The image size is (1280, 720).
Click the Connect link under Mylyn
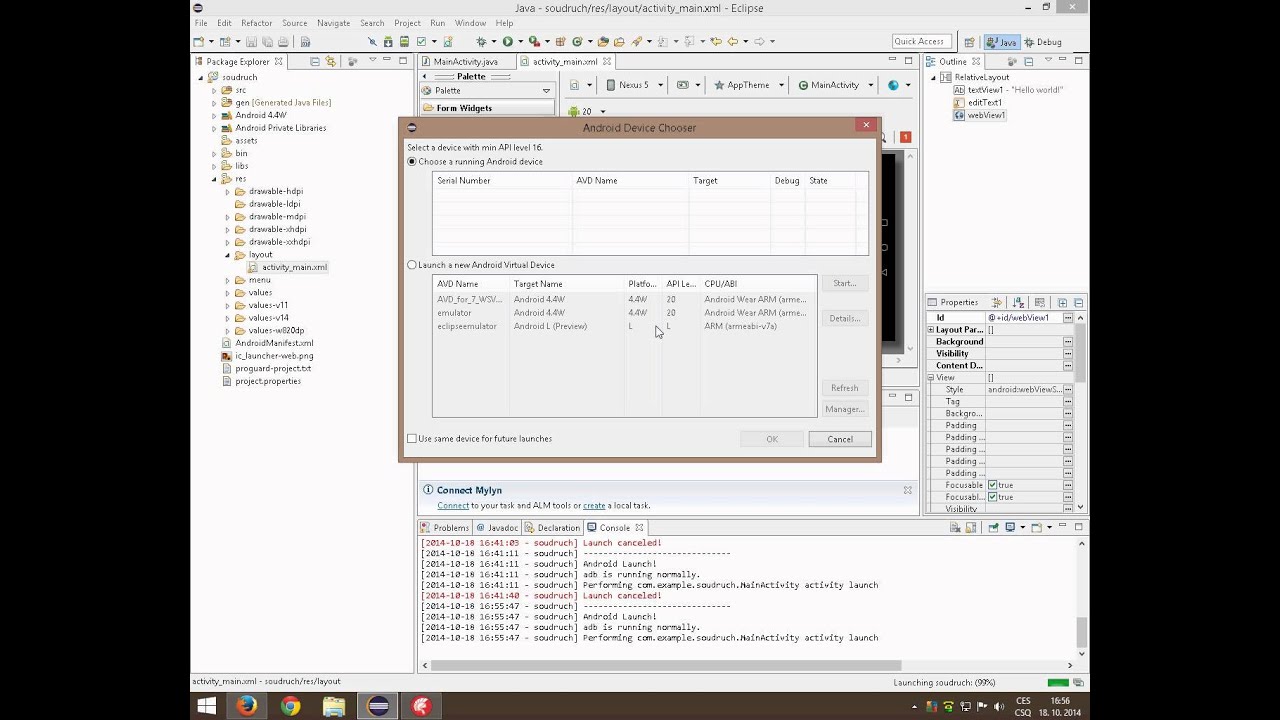pyautogui.click(x=453, y=506)
